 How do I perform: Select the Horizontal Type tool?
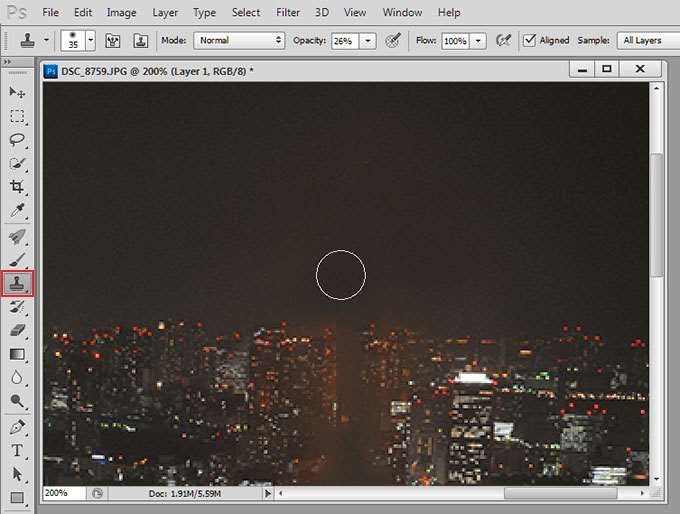pyautogui.click(x=17, y=451)
